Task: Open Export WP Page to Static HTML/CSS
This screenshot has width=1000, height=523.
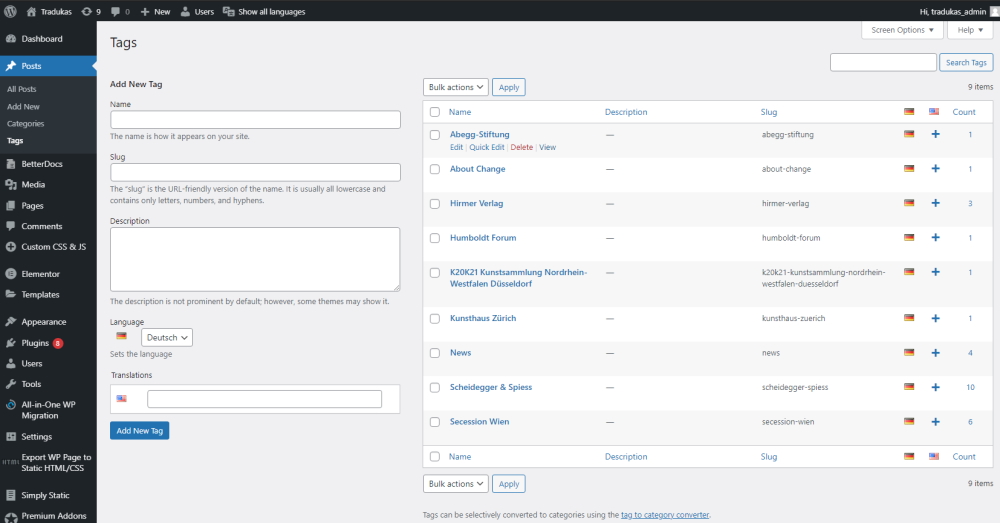Action: tap(56, 462)
